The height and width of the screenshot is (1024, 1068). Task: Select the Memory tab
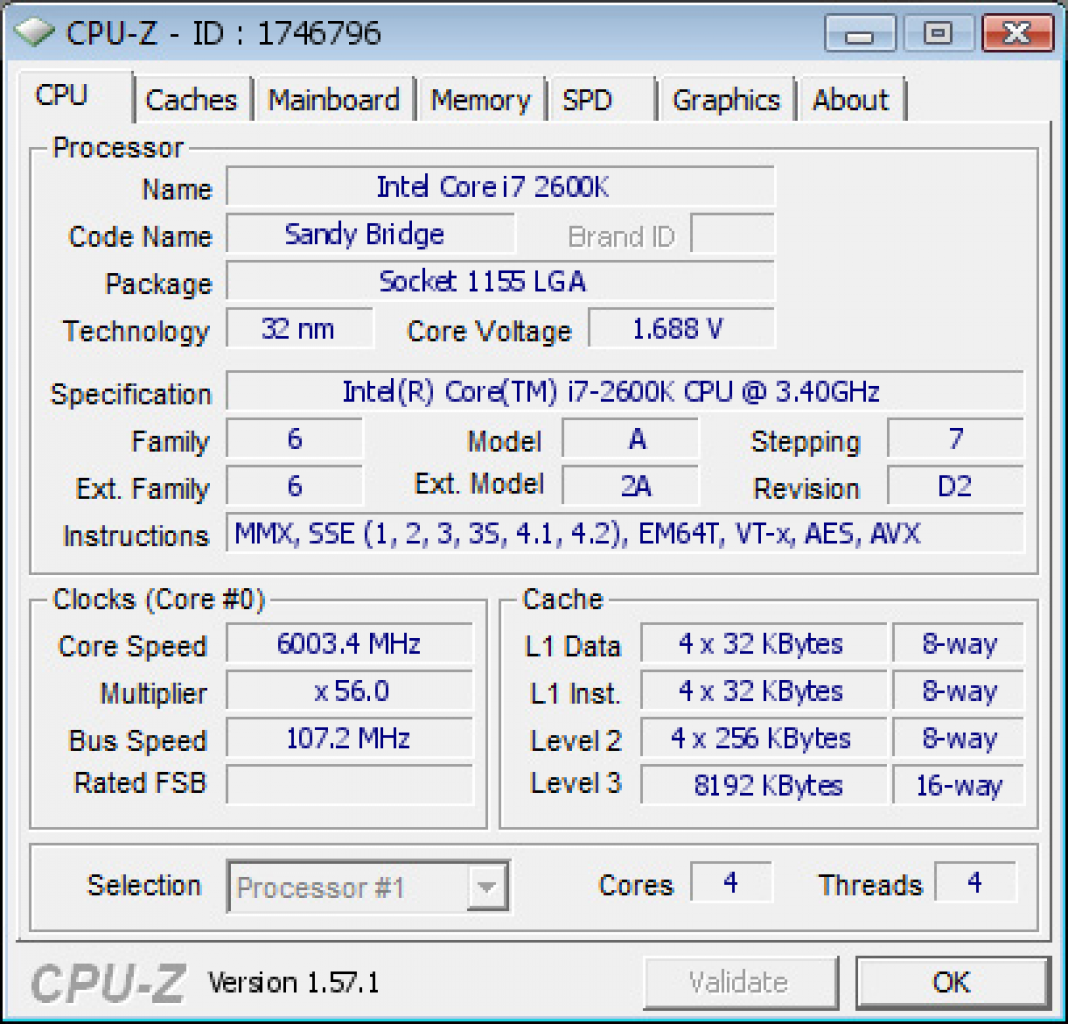481,100
